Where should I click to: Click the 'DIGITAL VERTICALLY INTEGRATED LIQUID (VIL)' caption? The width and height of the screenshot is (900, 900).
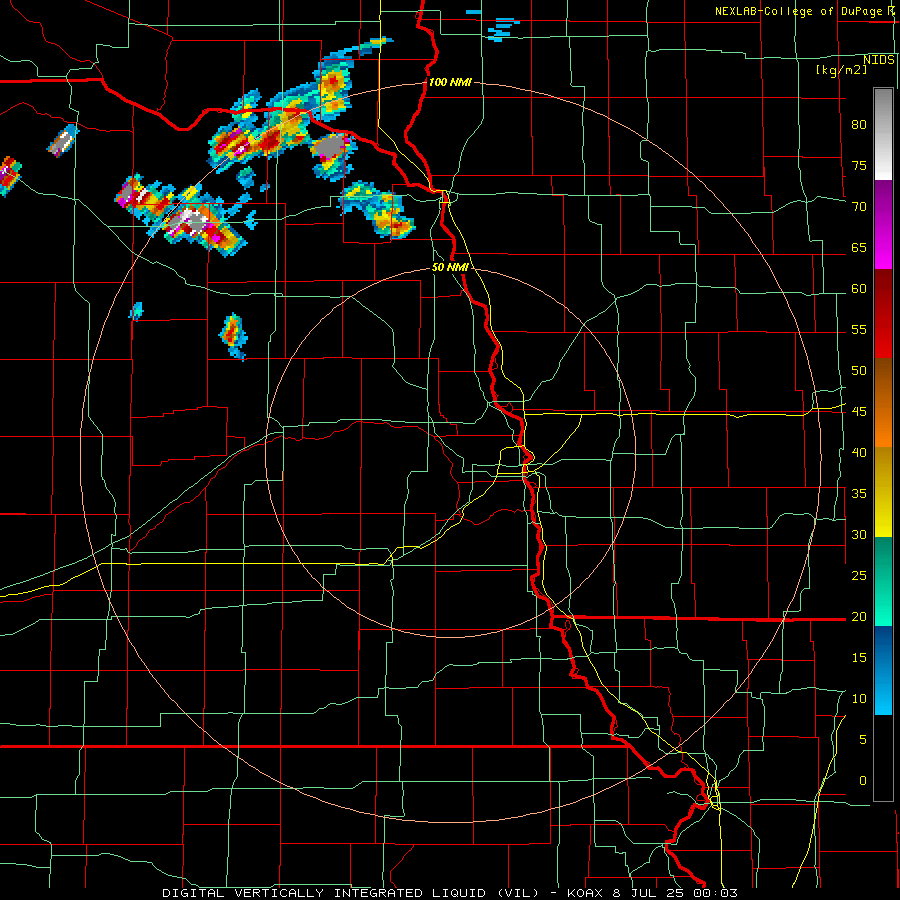[x=351, y=893]
